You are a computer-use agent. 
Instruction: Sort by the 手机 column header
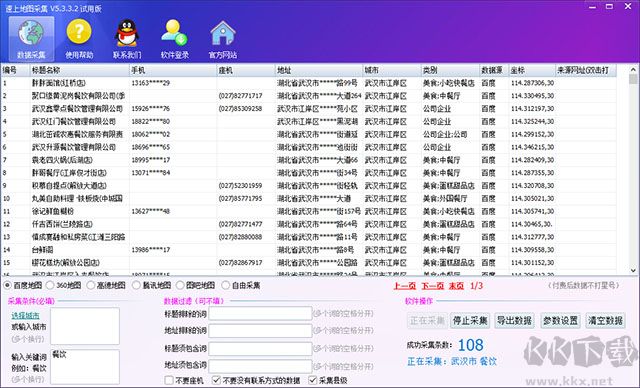click(x=173, y=70)
